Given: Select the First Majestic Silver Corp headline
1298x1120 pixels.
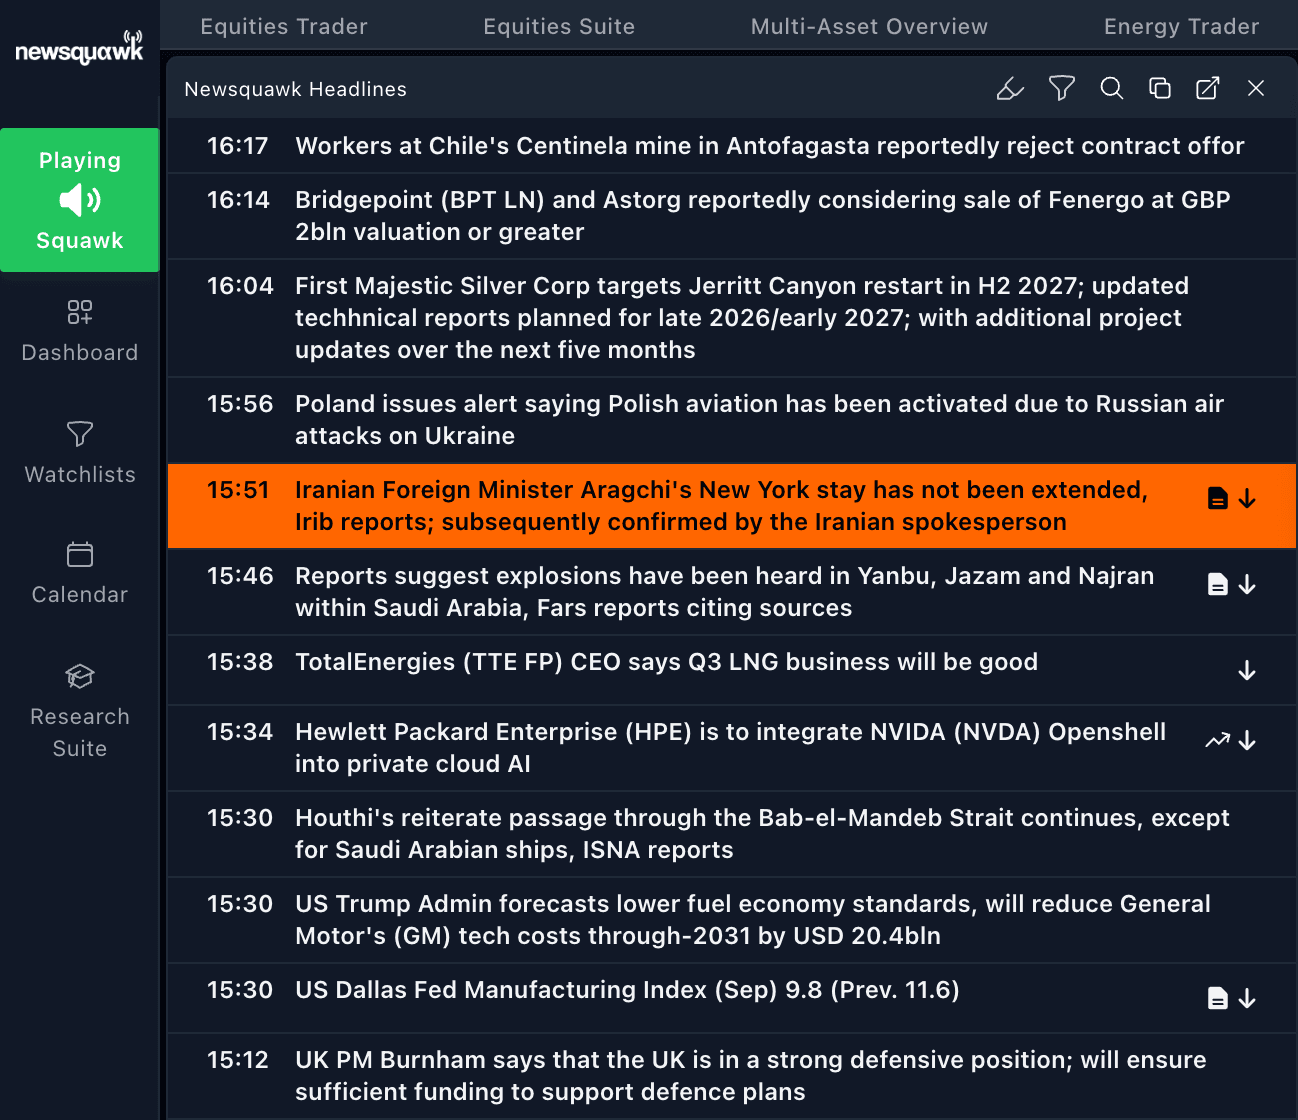Looking at the screenshot, I should [732, 318].
